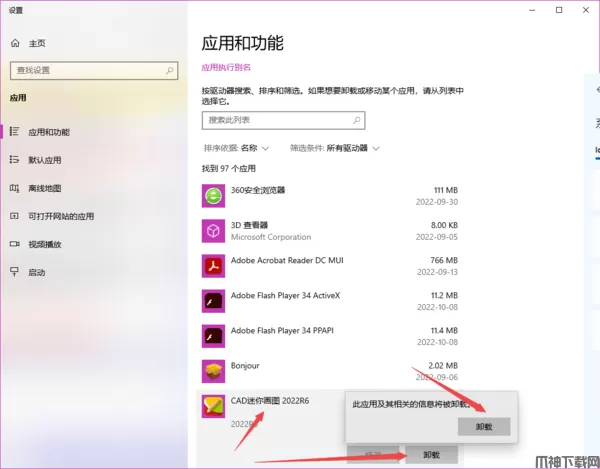Select Adobe Flash Player 34 ActiveX name
600x469 pixels.
pos(285,295)
